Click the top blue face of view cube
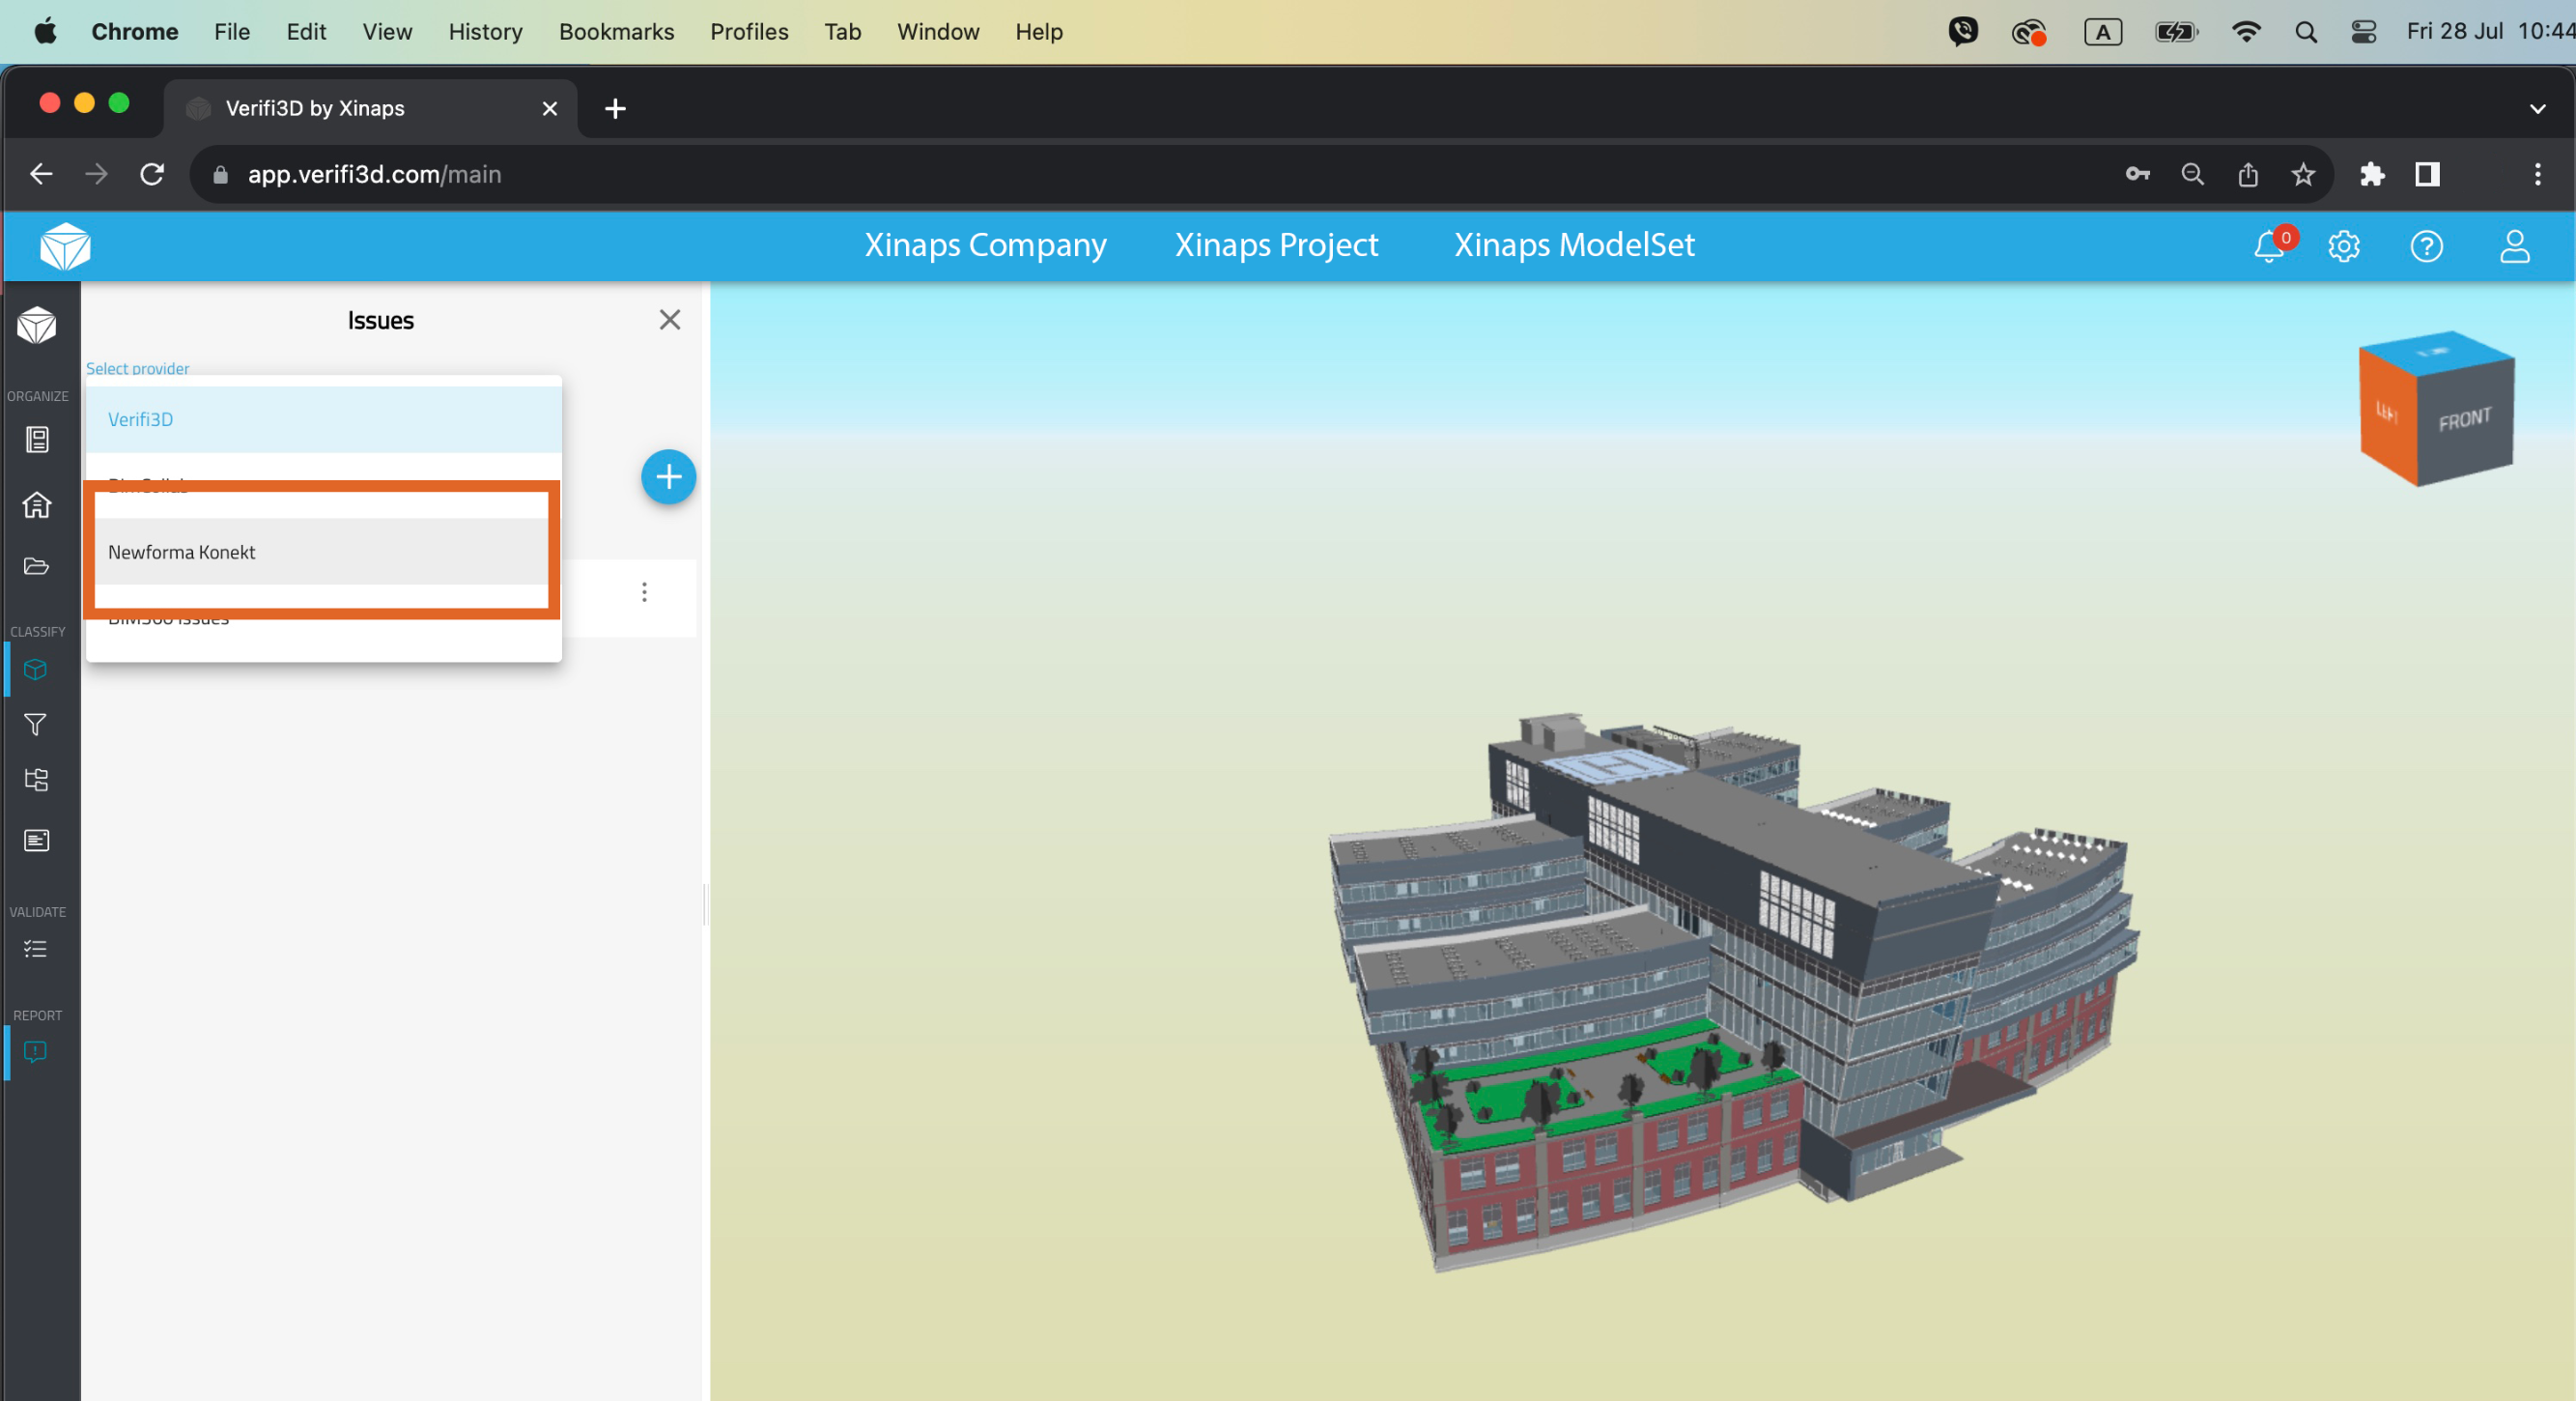 click(2436, 353)
